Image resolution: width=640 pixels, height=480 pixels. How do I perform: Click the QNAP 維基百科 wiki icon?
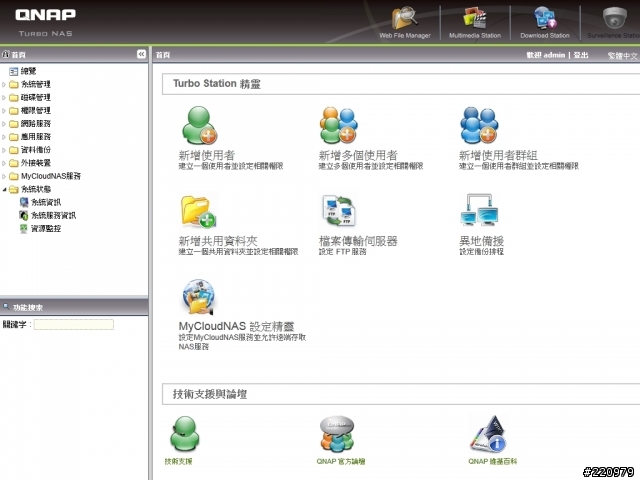(x=489, y=434)
